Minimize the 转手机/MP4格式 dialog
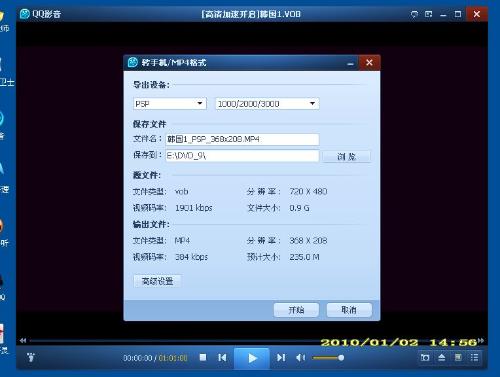Screen dimensions: 500x377 [x=350, y=63]
